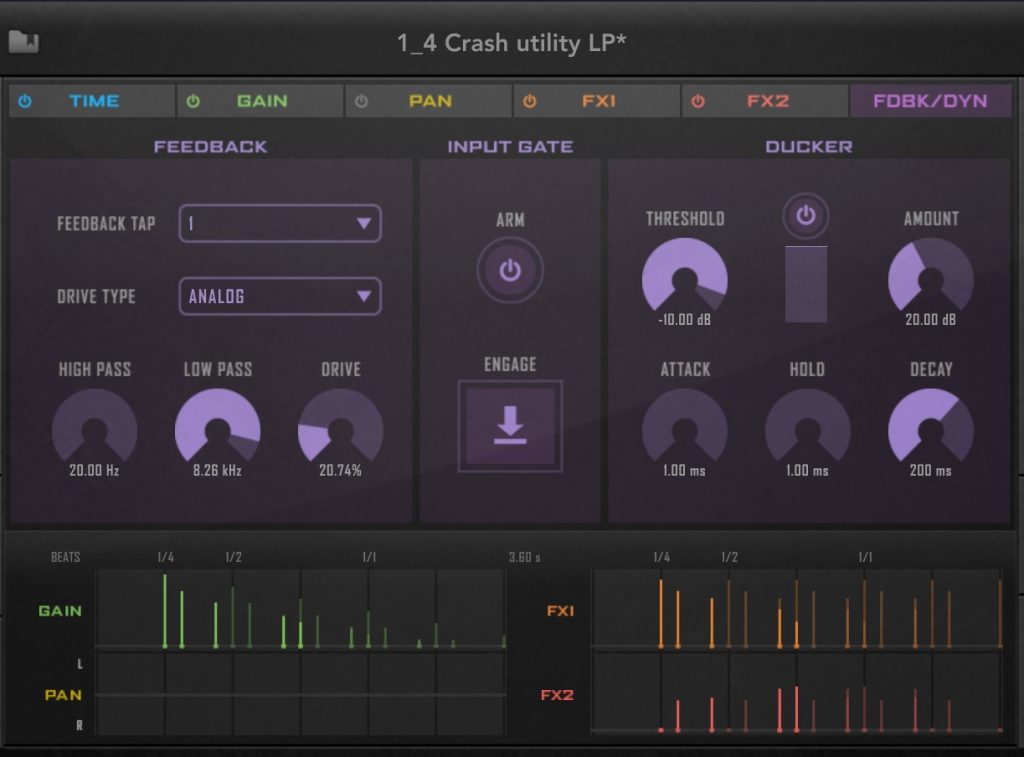Click the Feedback Low Pass knob
Screen dimensions: 1024x757
click(x=218, y=430)
